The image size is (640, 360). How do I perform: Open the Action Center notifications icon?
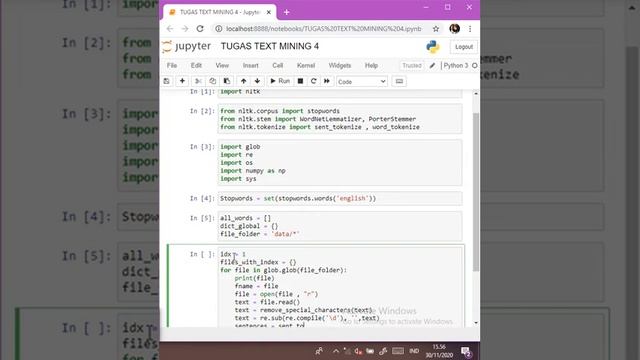click(466, 351)
